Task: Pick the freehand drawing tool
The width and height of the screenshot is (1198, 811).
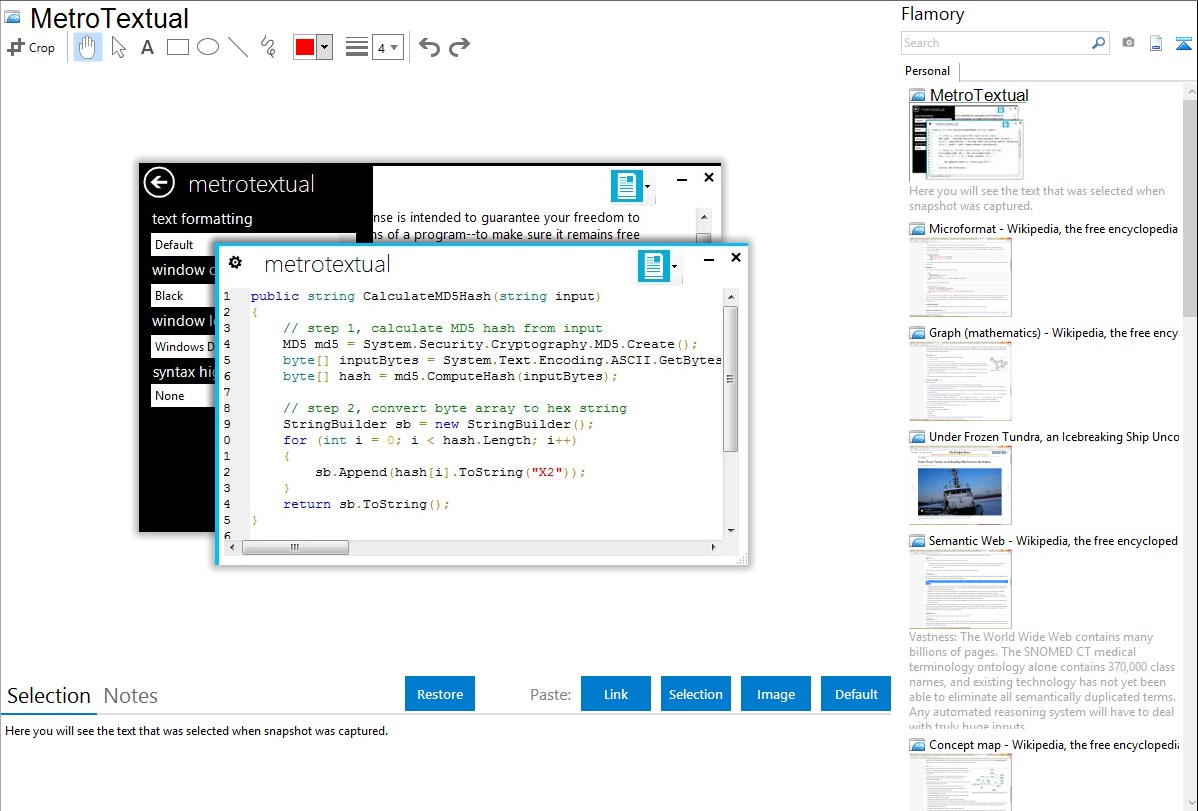Action: [x=268, y=47]
